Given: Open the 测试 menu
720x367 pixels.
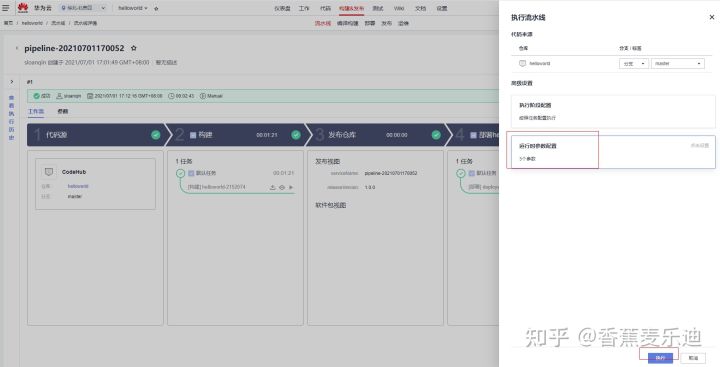Looking at the screenshot, I should click(377, 8).
